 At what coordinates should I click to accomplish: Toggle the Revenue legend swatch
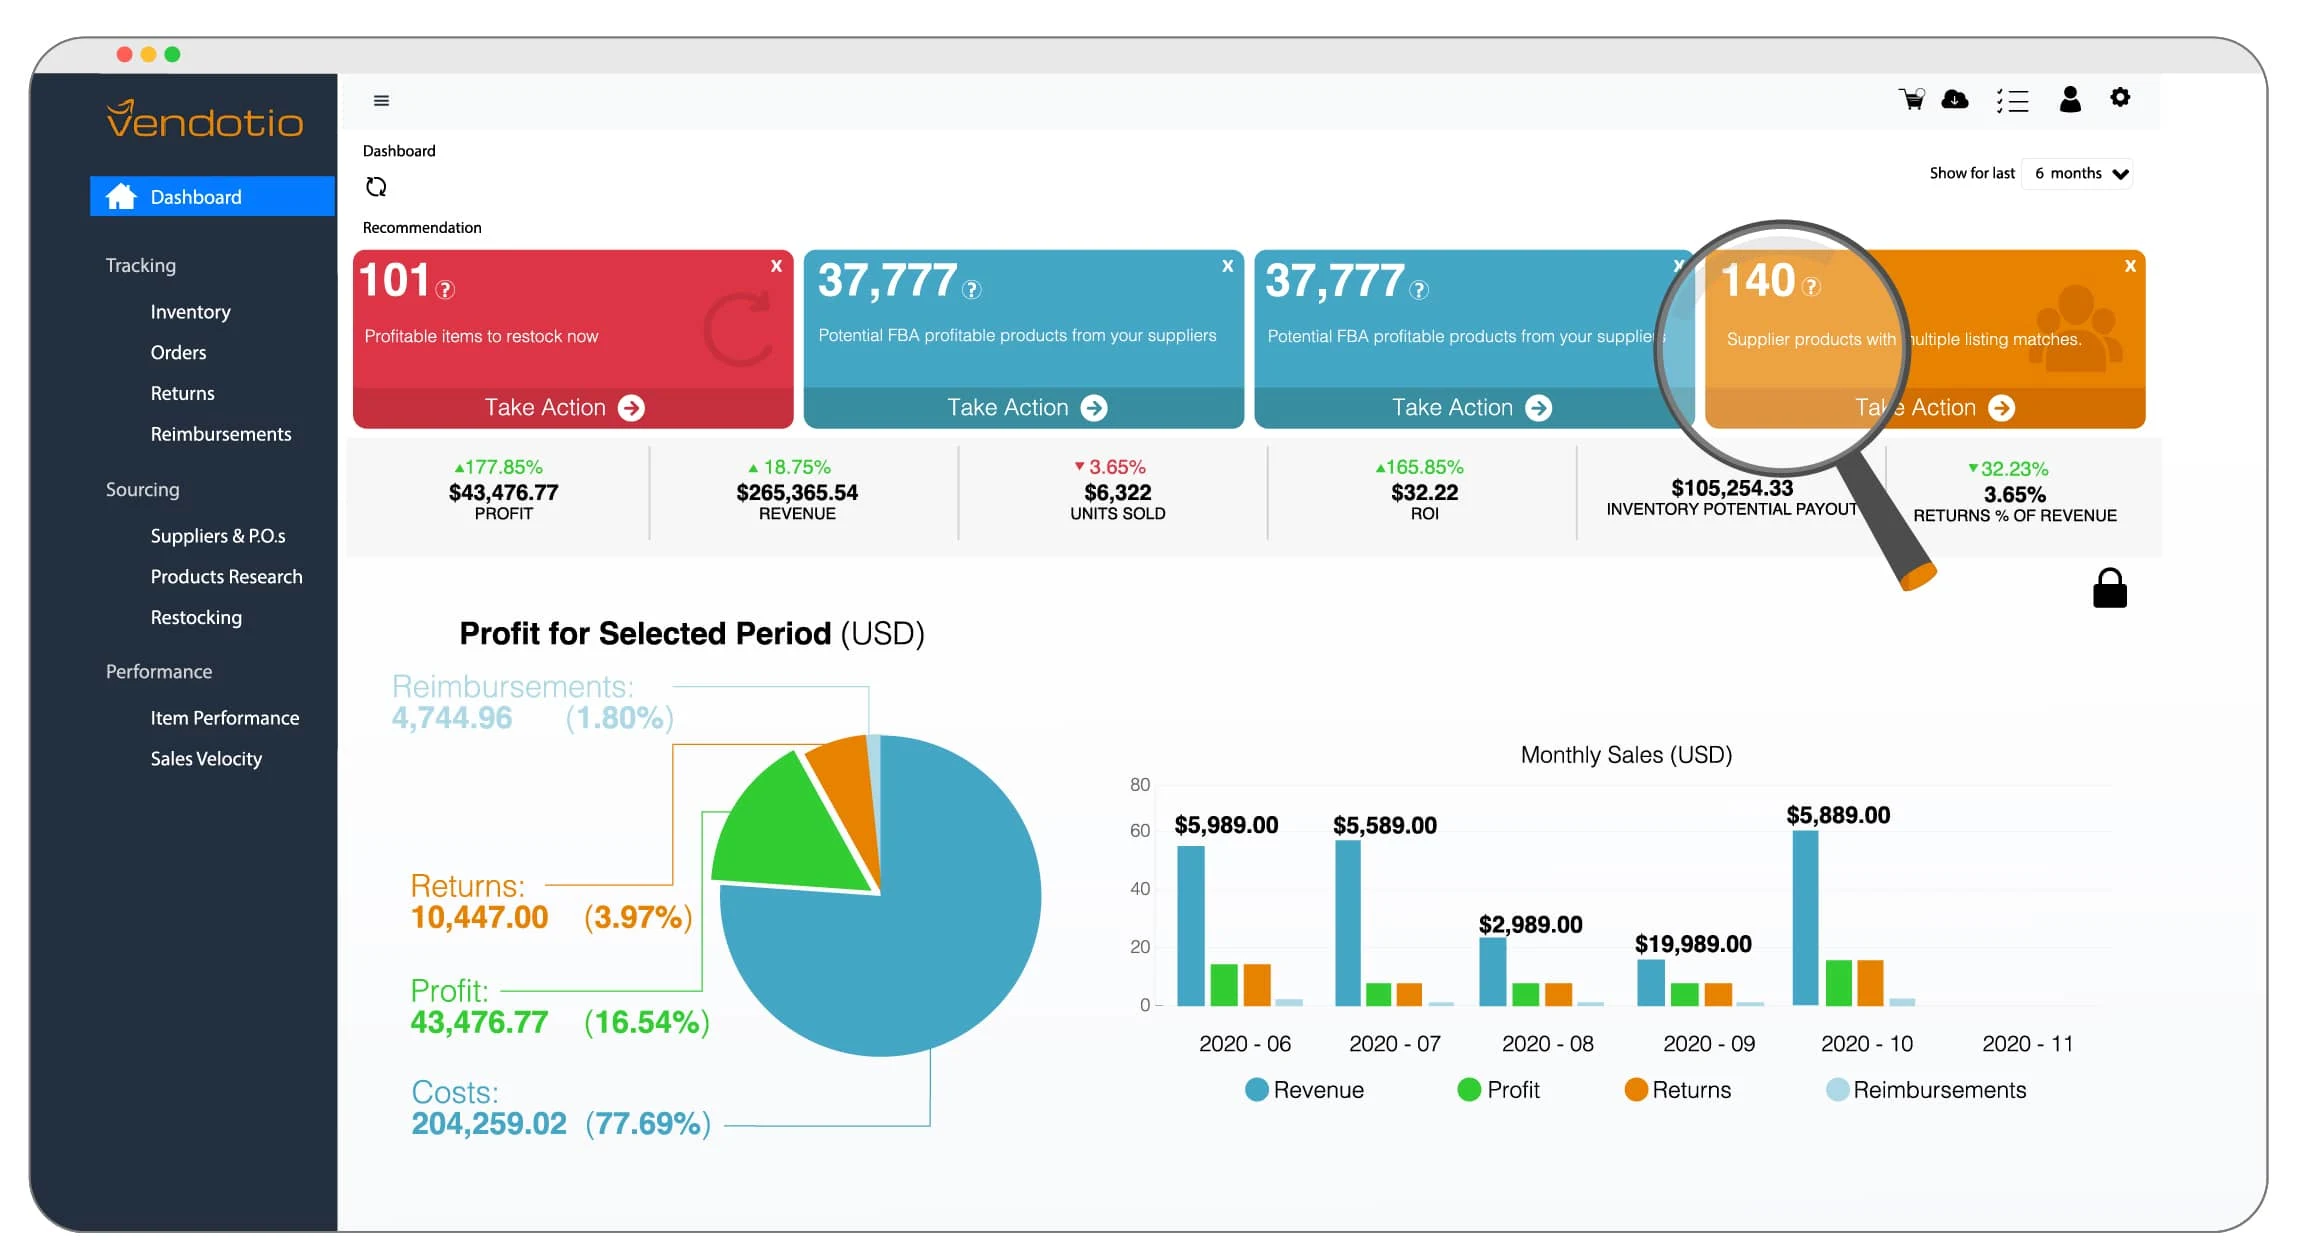coord(1256,1090)
